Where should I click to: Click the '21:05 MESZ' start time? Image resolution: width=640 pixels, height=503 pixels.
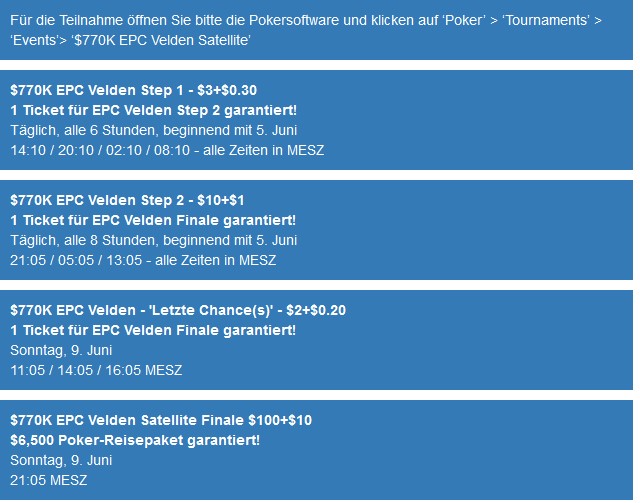click(49, 480)
